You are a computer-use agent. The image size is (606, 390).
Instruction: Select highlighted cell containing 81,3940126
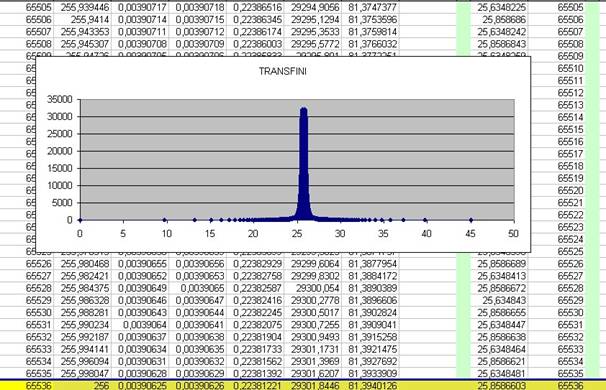[371, 386]
